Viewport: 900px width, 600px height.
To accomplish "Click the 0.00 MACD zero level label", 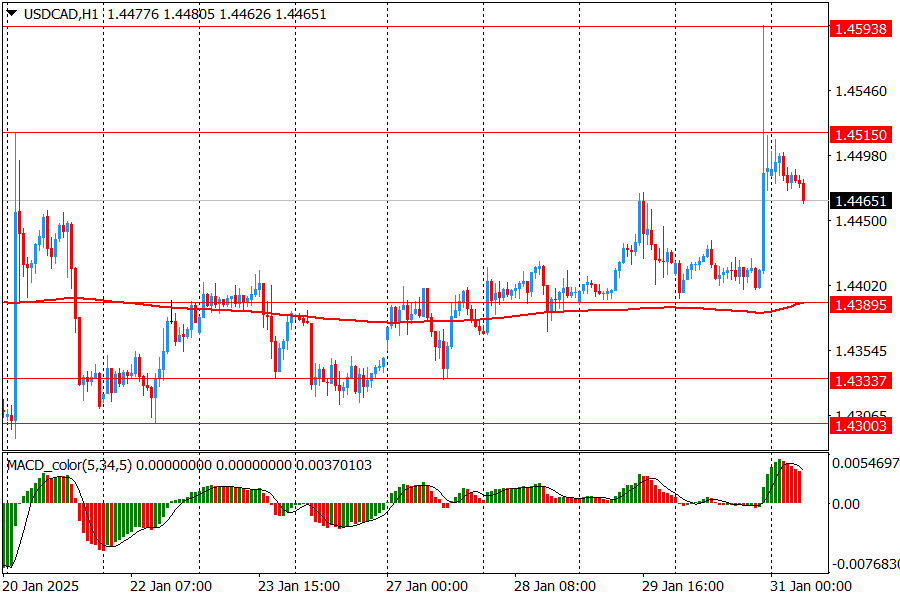I will pos(846,504).
